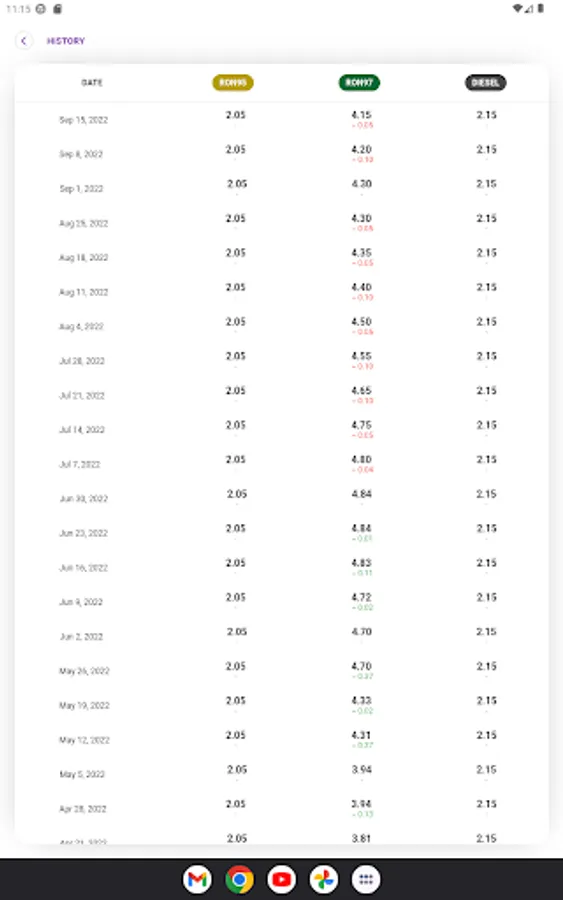Select RON97 price 4.84 on Jun 30
Viewport: 563px width, 900px height.
[x=362, y=494]
